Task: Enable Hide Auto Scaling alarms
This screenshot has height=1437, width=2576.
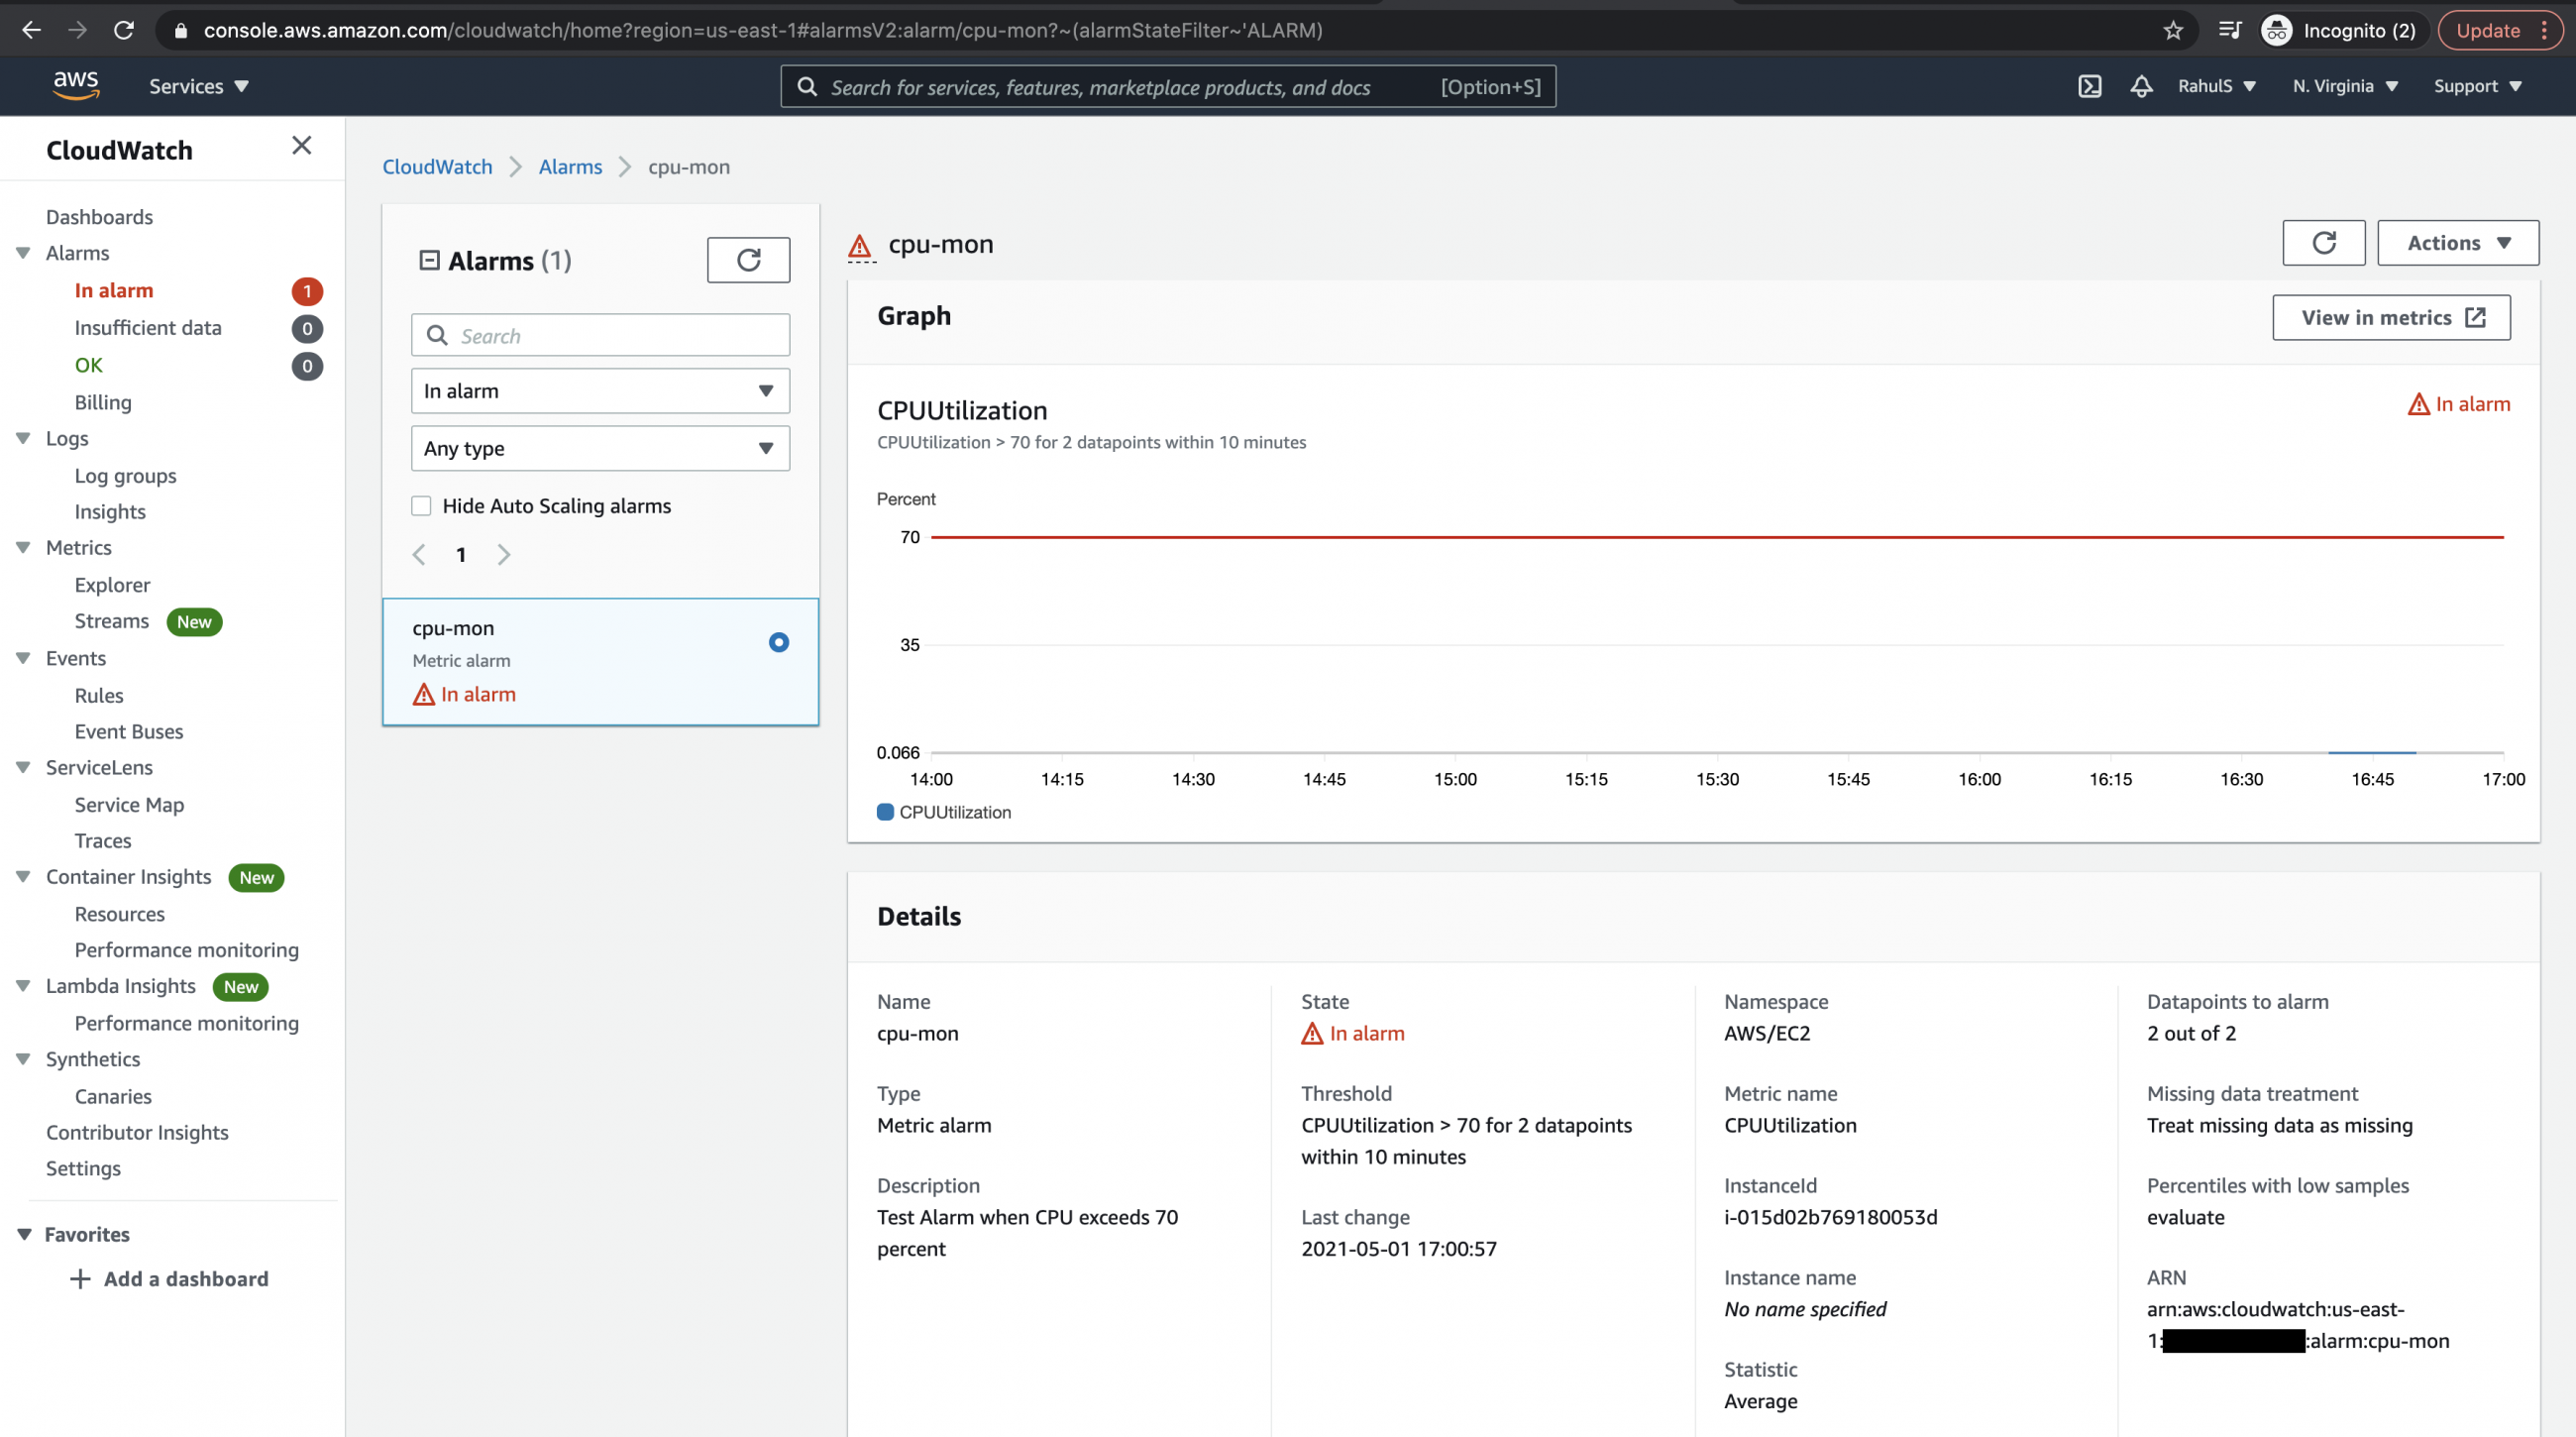Action: coord(421,506)
